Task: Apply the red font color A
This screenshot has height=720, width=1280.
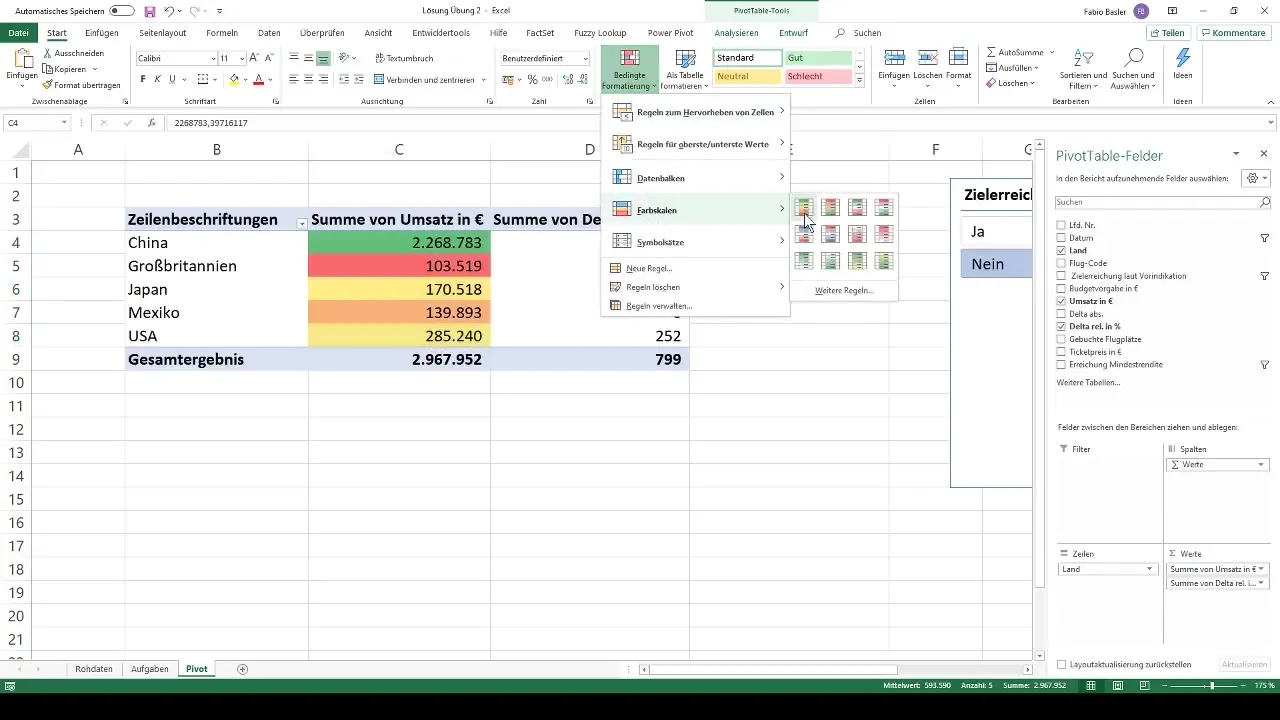Action: coord(258,79)
